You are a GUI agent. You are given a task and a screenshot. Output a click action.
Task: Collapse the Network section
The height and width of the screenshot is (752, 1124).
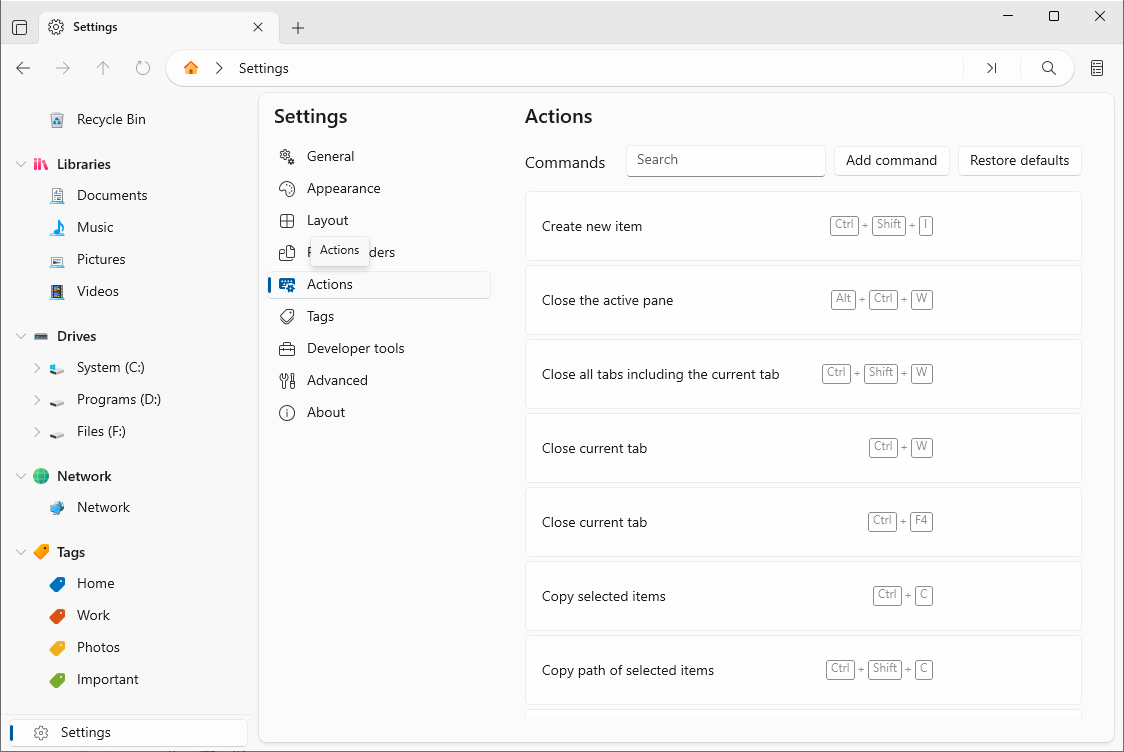coord(21,476)
